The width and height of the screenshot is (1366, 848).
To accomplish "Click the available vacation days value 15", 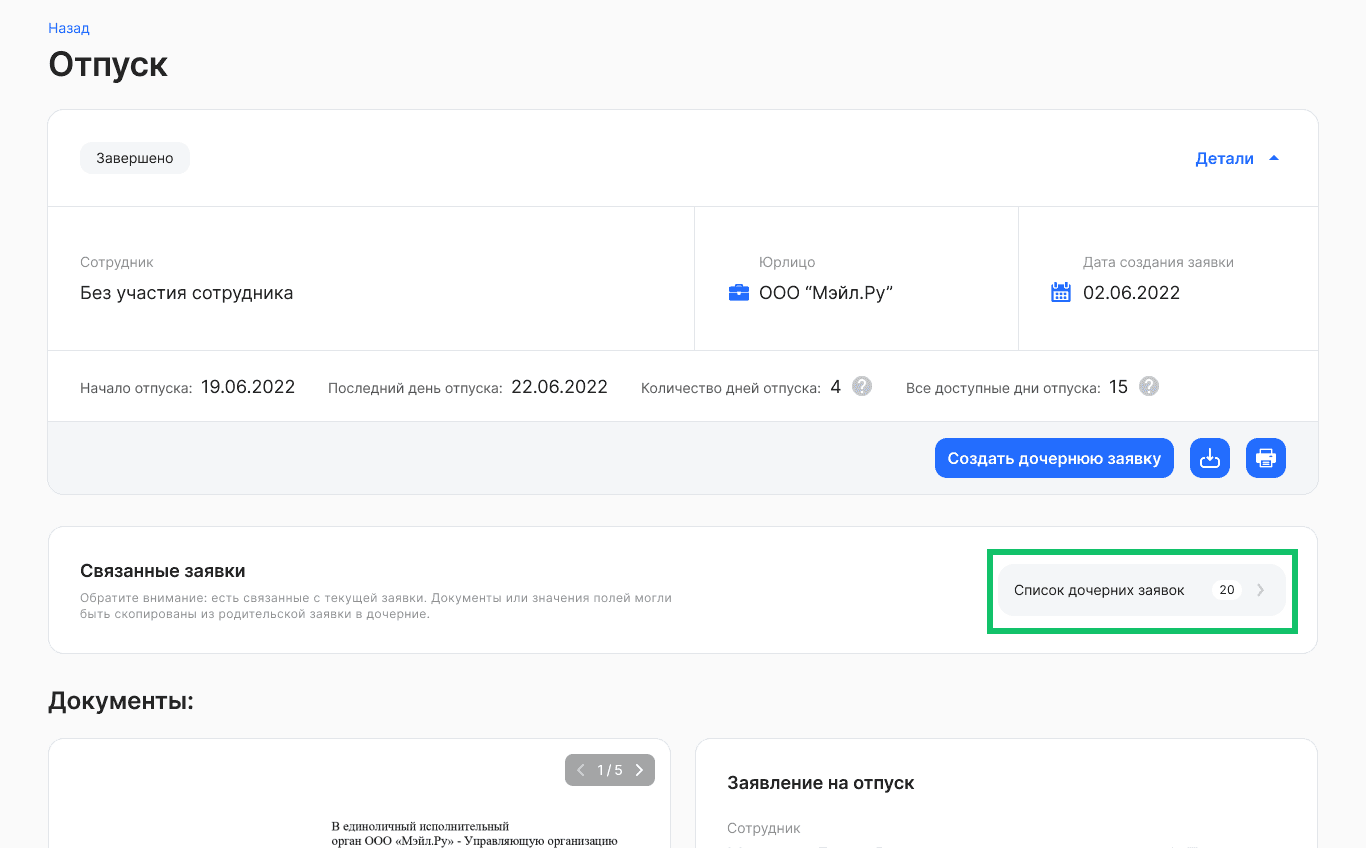I will [1118, 387].
